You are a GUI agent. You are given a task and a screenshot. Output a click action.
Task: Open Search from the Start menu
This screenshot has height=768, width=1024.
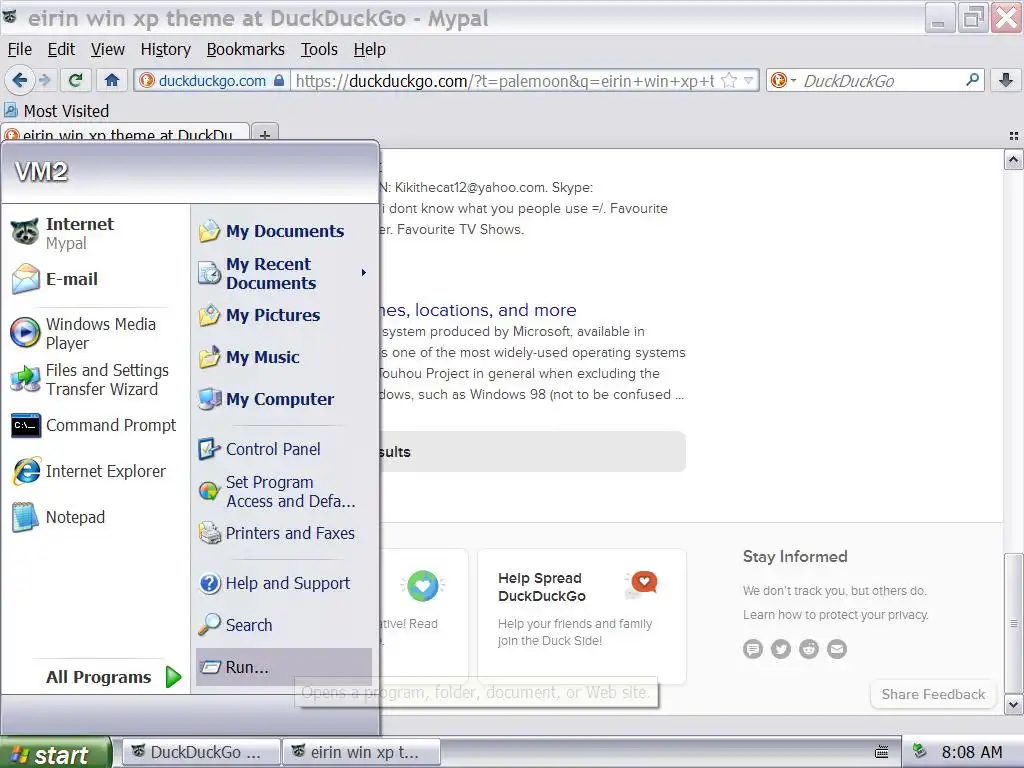(x=283, y=625)
